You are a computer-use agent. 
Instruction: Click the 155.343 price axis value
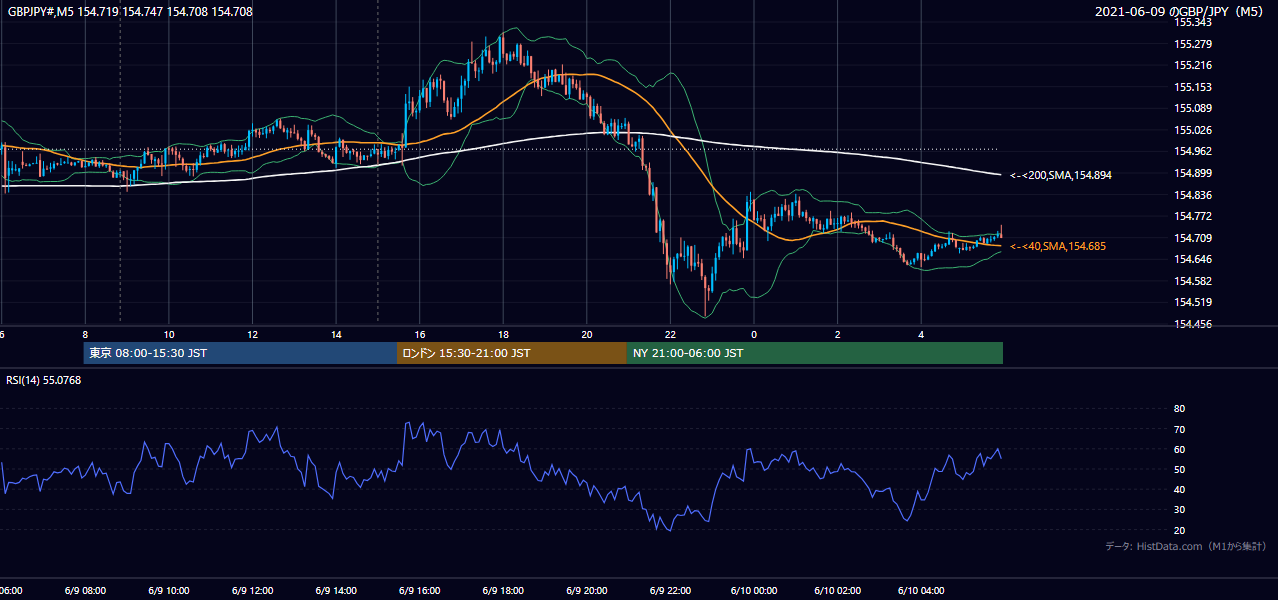point(1193,22)
